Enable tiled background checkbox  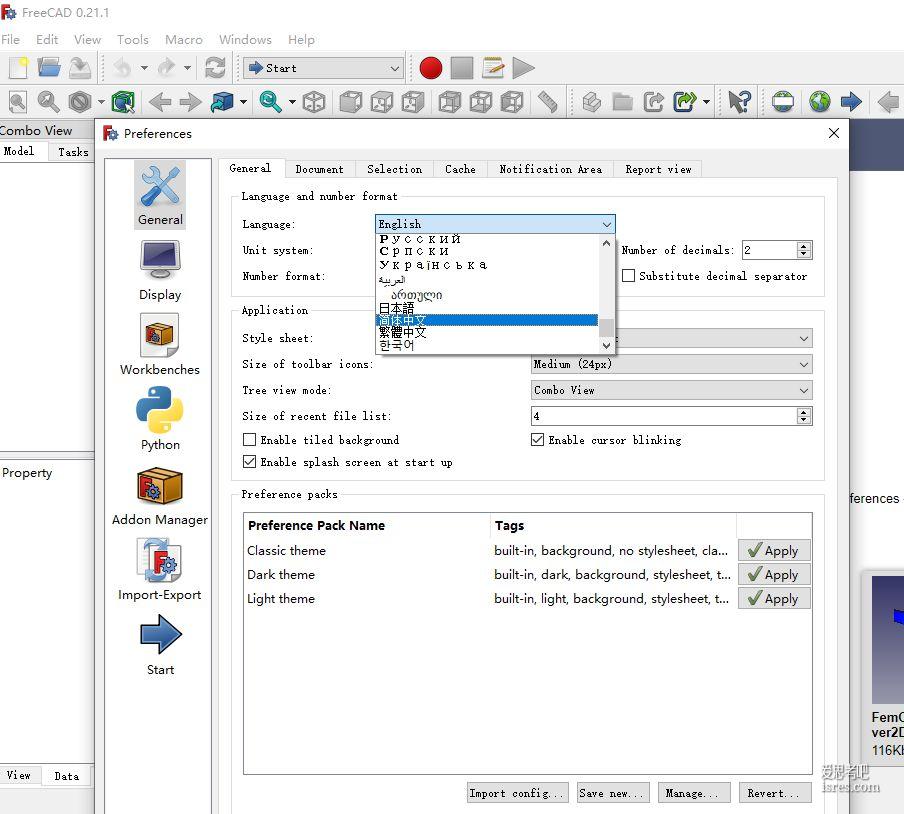coord(249,440)
